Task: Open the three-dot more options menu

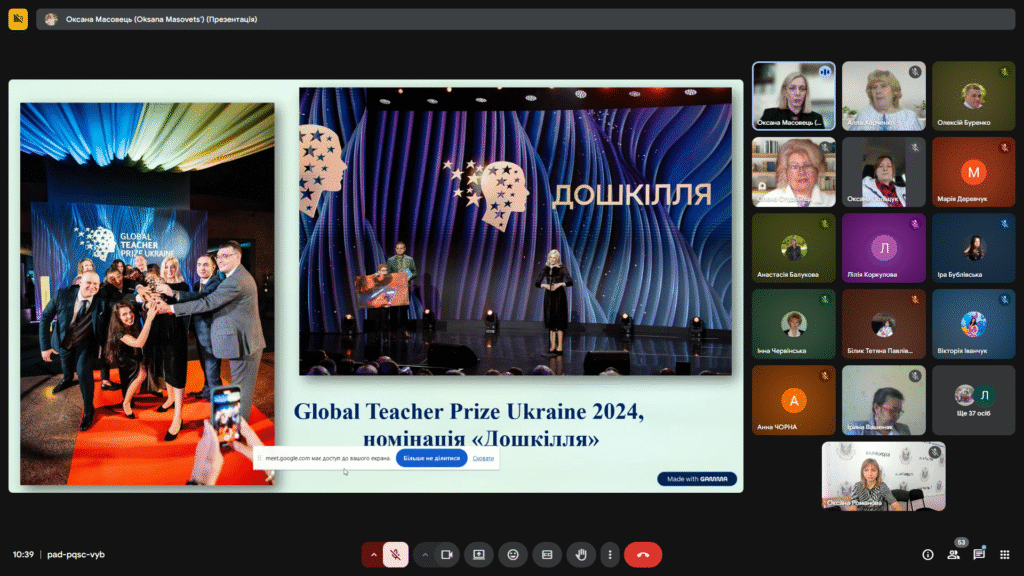Action: (x=610, y=554)
